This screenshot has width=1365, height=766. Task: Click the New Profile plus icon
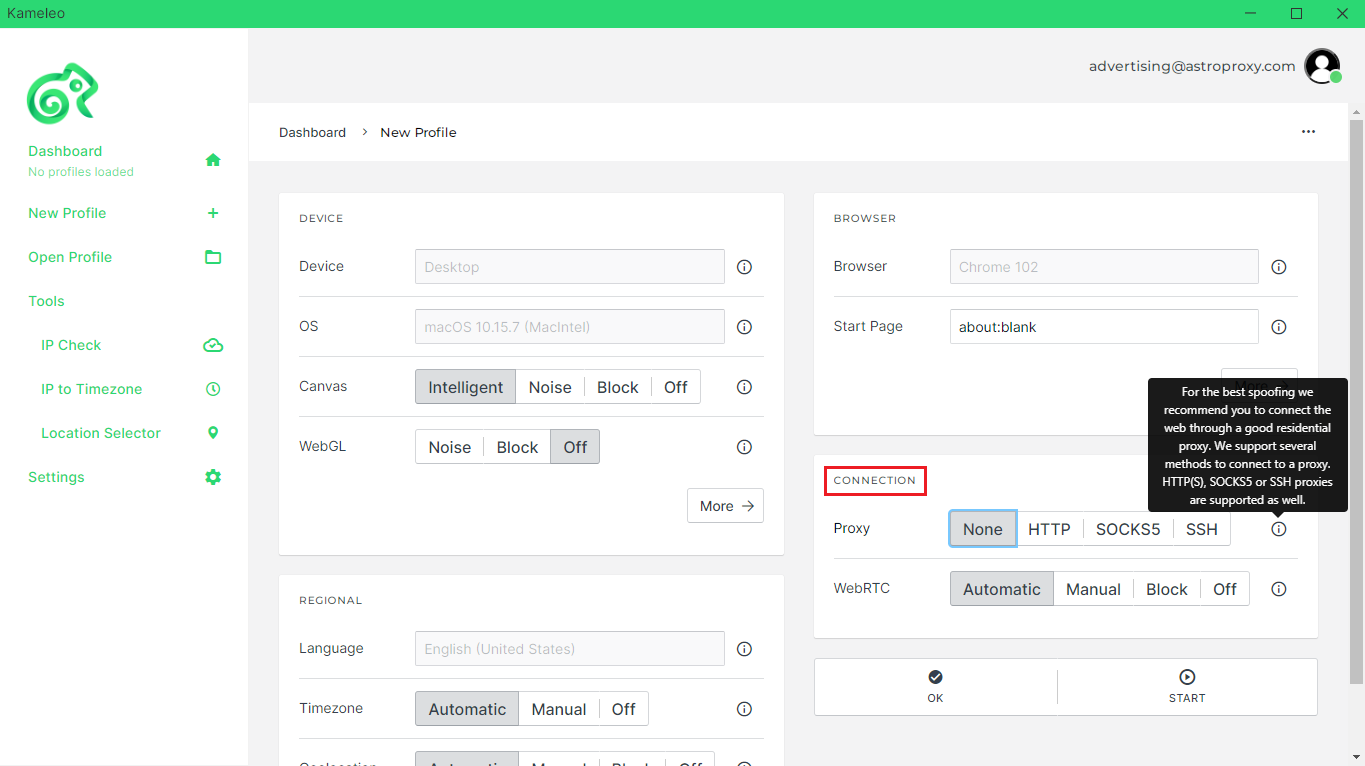coord(213,213)
